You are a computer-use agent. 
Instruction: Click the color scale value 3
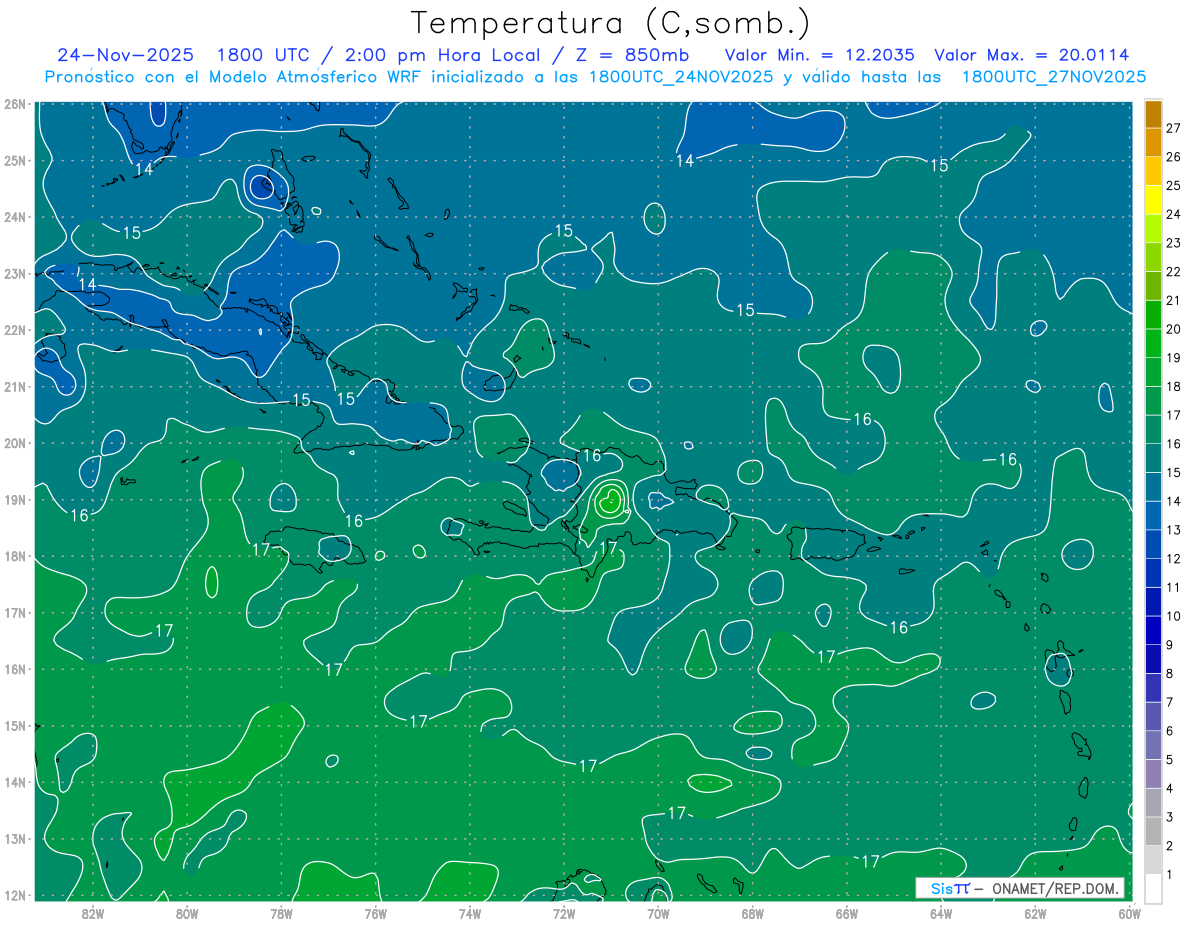click(1170, 817)
